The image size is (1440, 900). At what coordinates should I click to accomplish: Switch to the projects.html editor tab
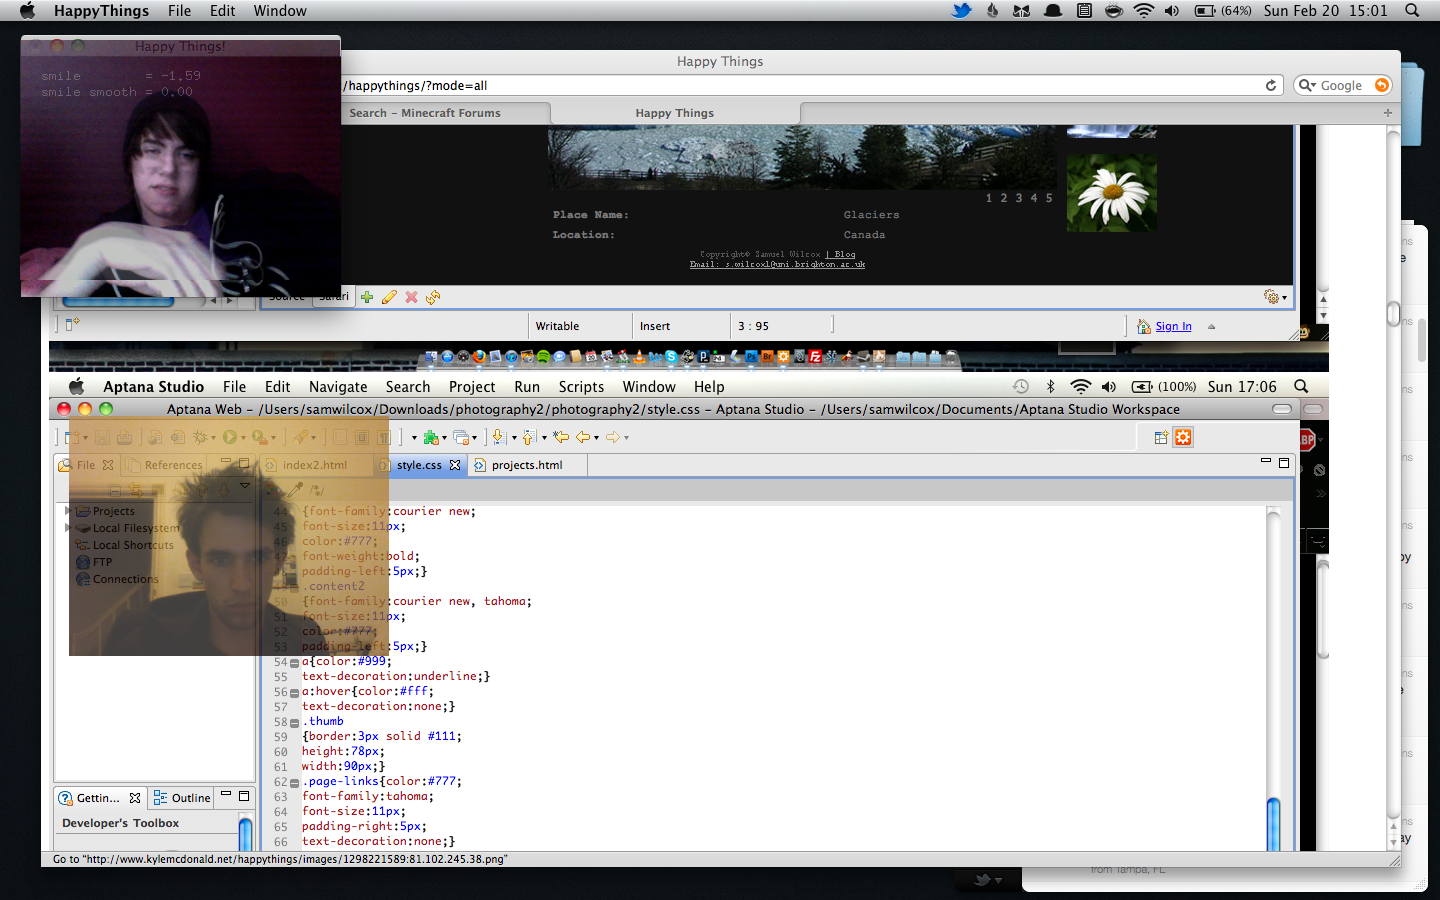tap(526, 465)
